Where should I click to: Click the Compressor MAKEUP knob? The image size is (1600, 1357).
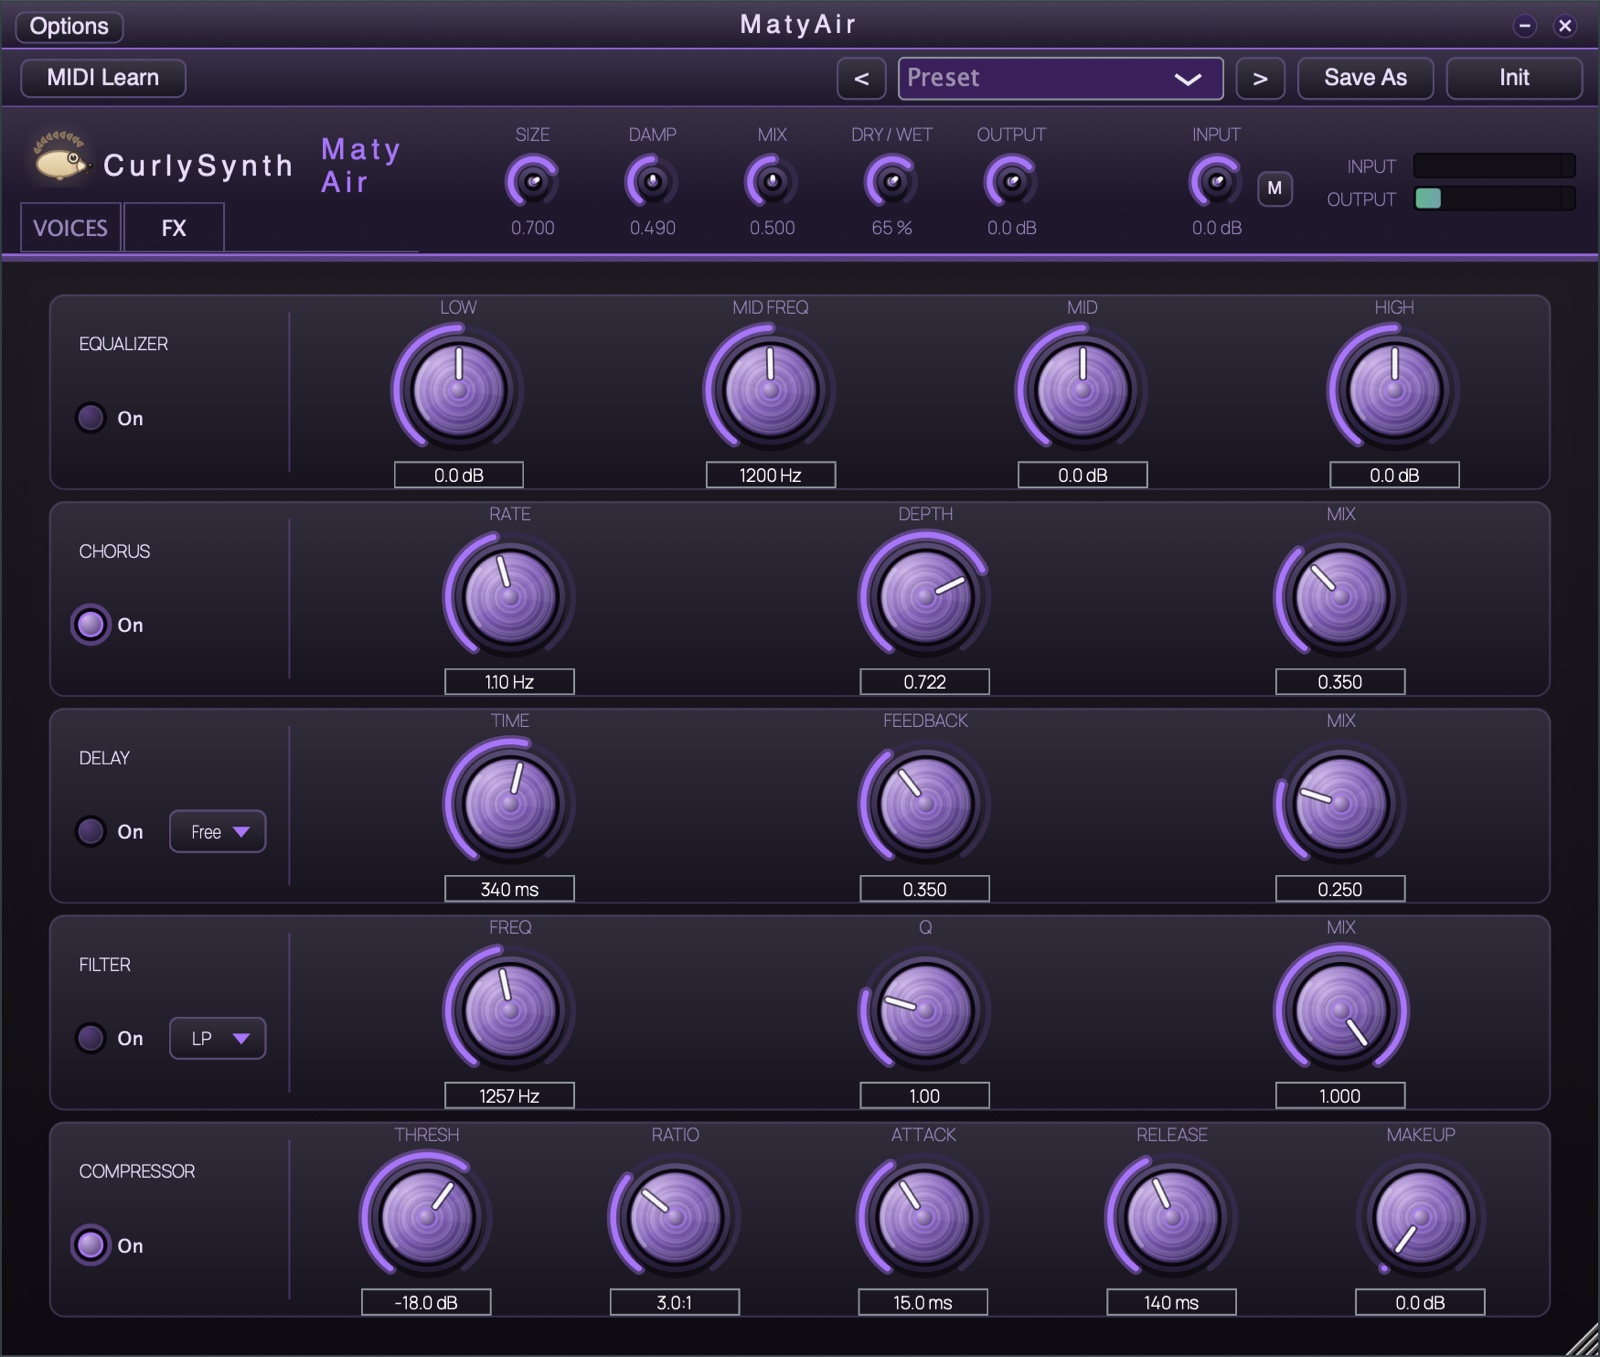click(1421, 1218)
